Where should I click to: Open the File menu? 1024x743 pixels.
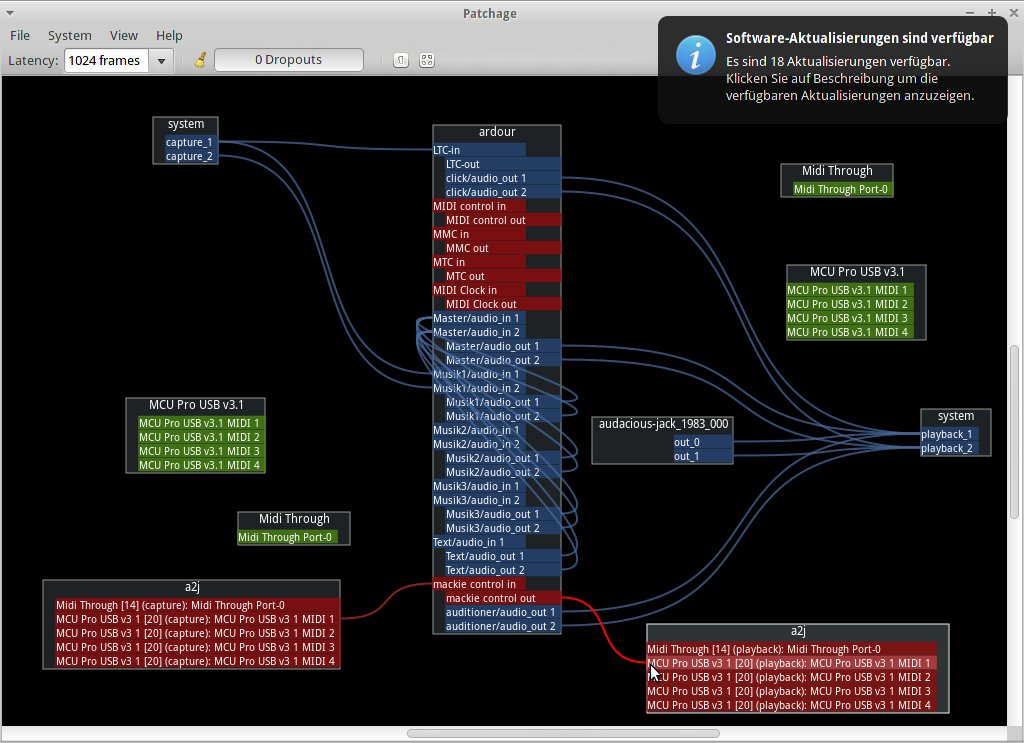click(x=20, y=35)
